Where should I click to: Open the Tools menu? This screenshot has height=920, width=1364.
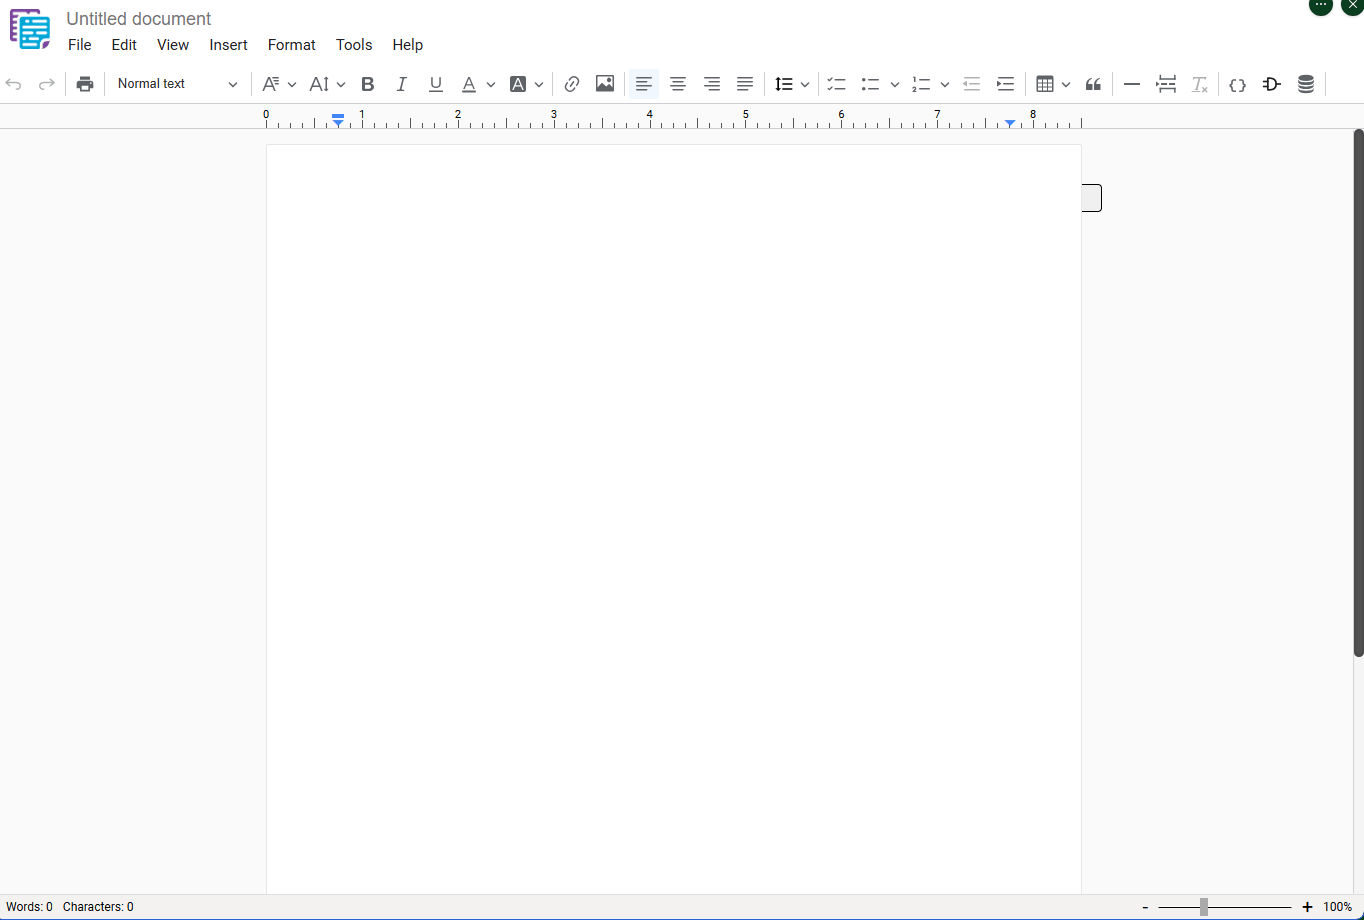pyautogui.click(x=354, y=45)
